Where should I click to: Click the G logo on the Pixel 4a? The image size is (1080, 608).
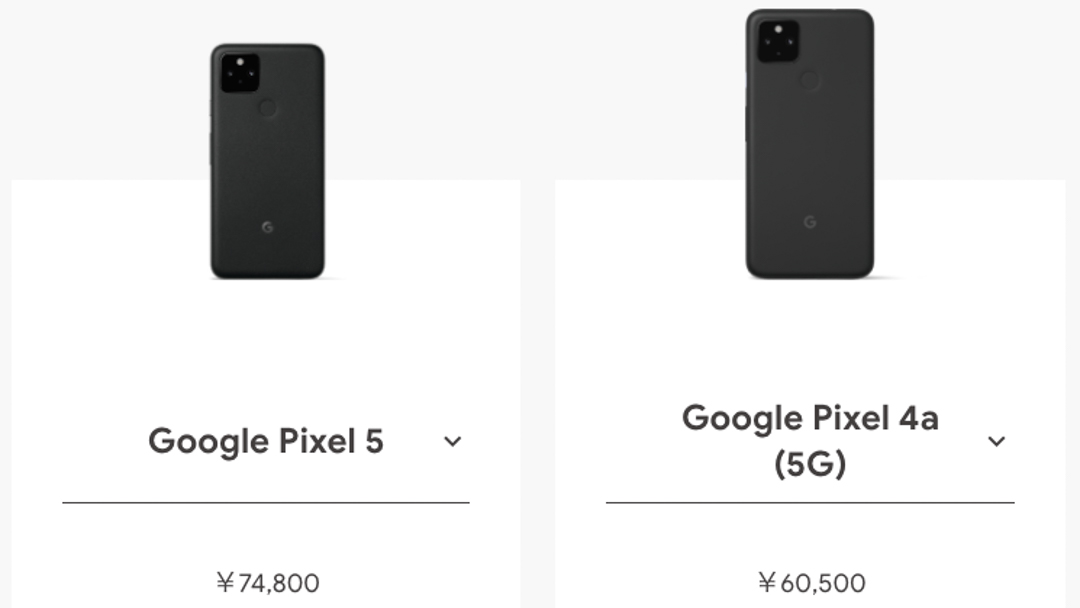pyautogui.click(x=810, y=222)
